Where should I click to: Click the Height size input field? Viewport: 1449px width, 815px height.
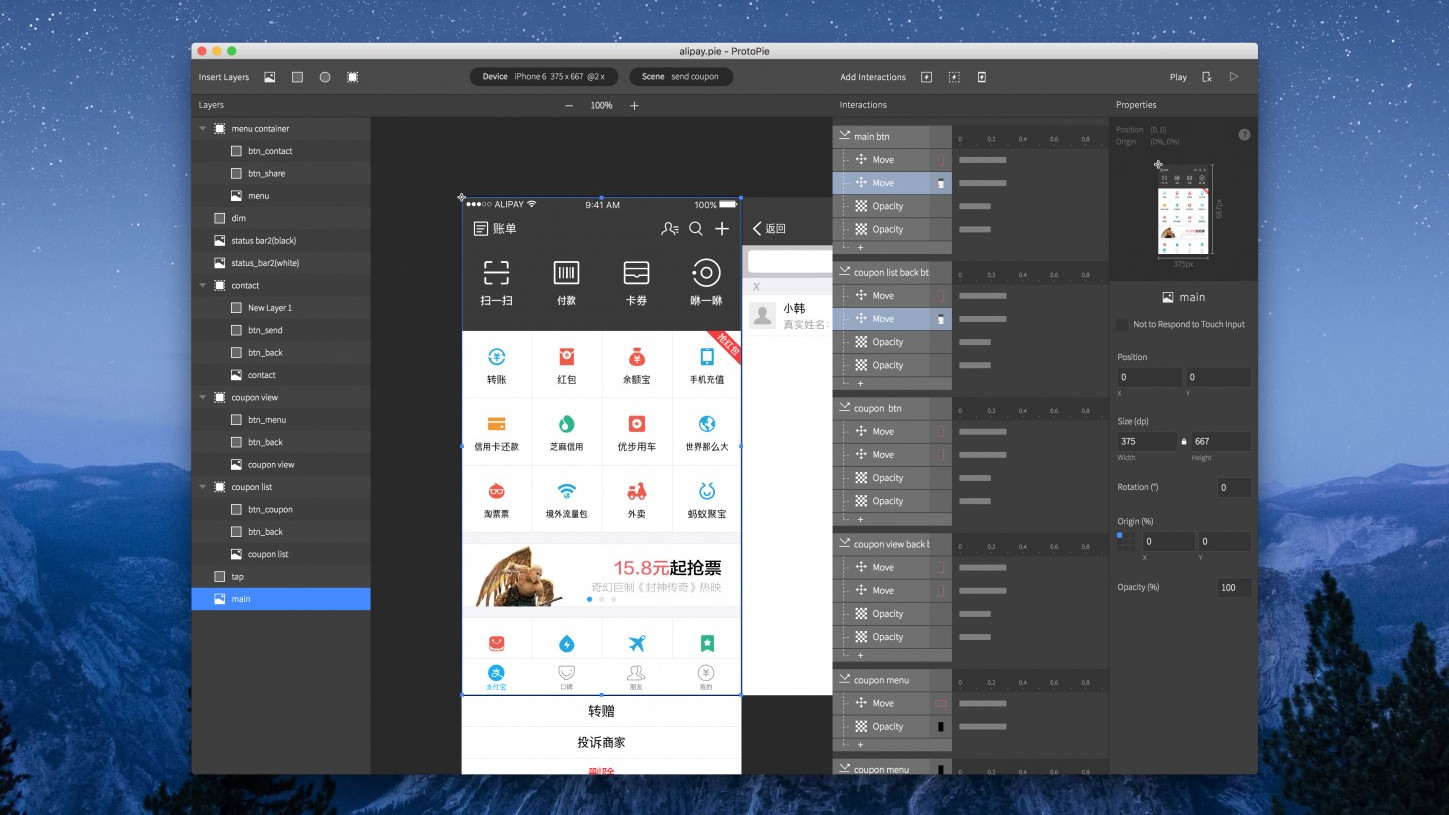[1220, 441]
